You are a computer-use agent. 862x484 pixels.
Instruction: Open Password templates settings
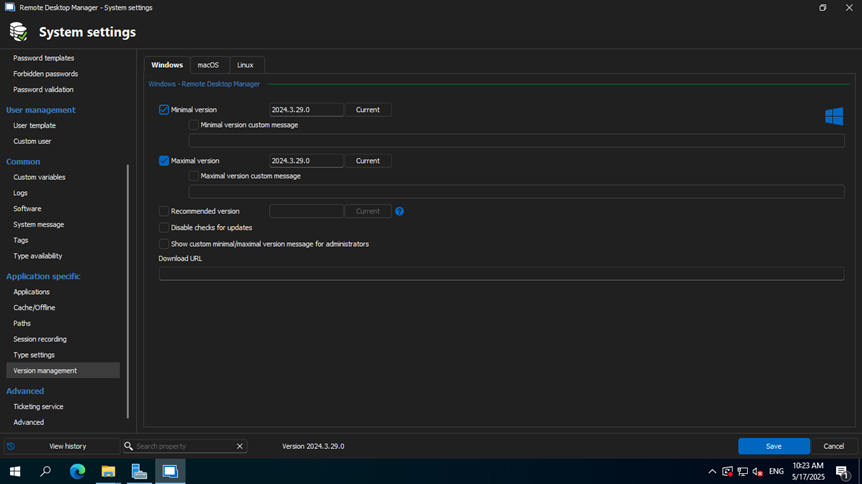44,58
